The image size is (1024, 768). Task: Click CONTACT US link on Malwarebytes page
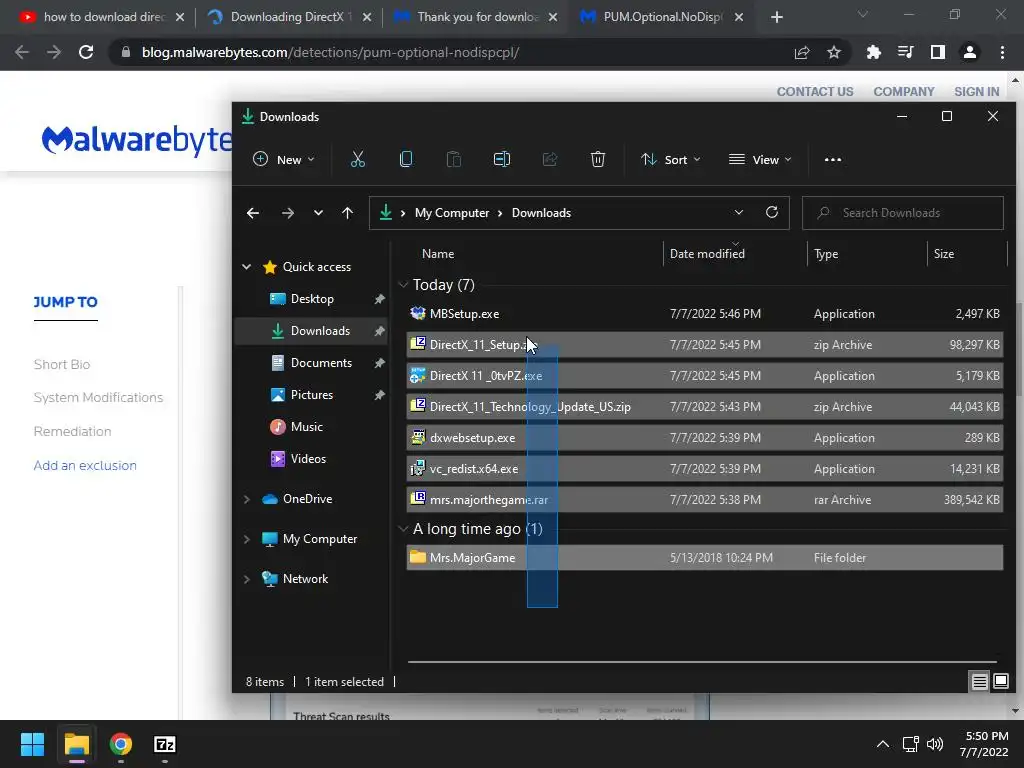(x=815, y=91)
